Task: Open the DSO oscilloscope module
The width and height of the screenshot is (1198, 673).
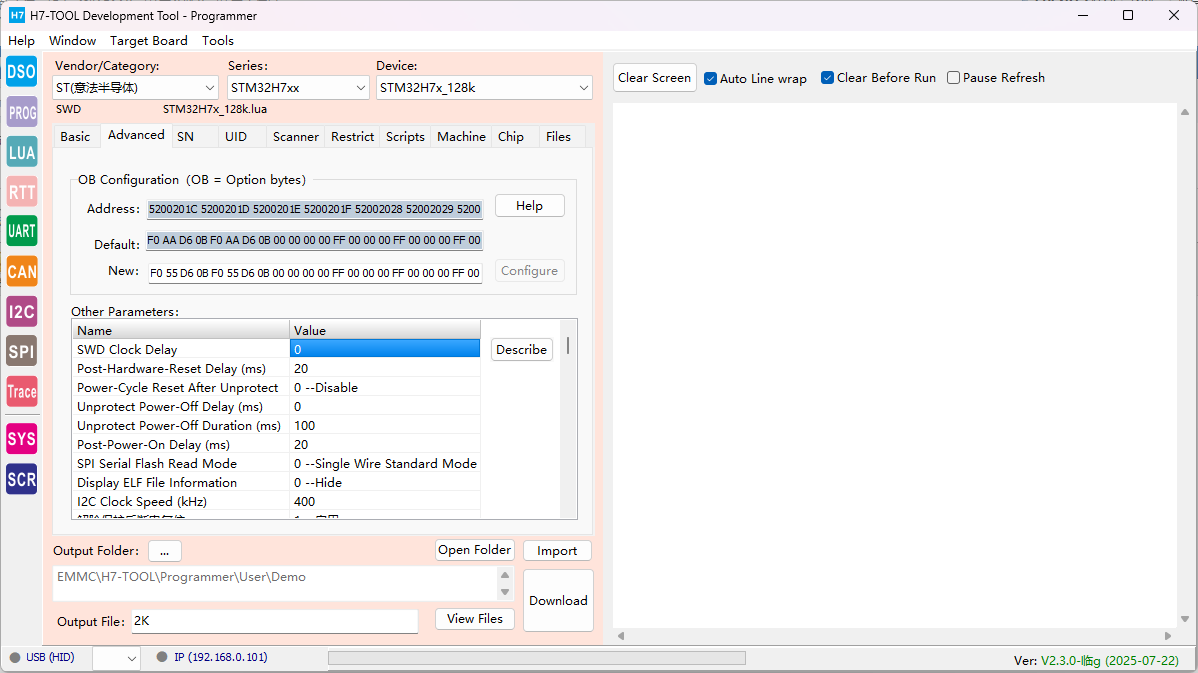Action: pyautogui.click(x=21, y=72)
